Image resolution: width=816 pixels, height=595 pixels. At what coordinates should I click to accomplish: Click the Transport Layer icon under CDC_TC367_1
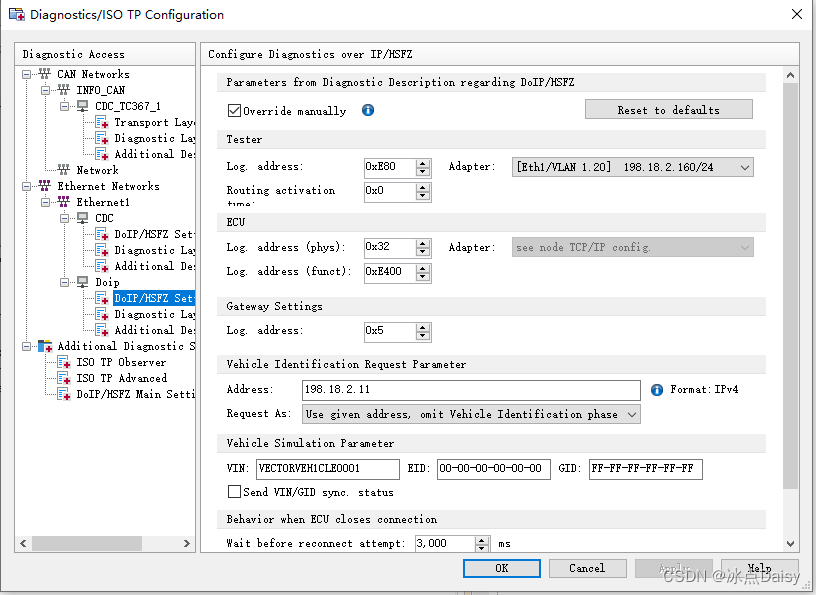coord(103,124)
